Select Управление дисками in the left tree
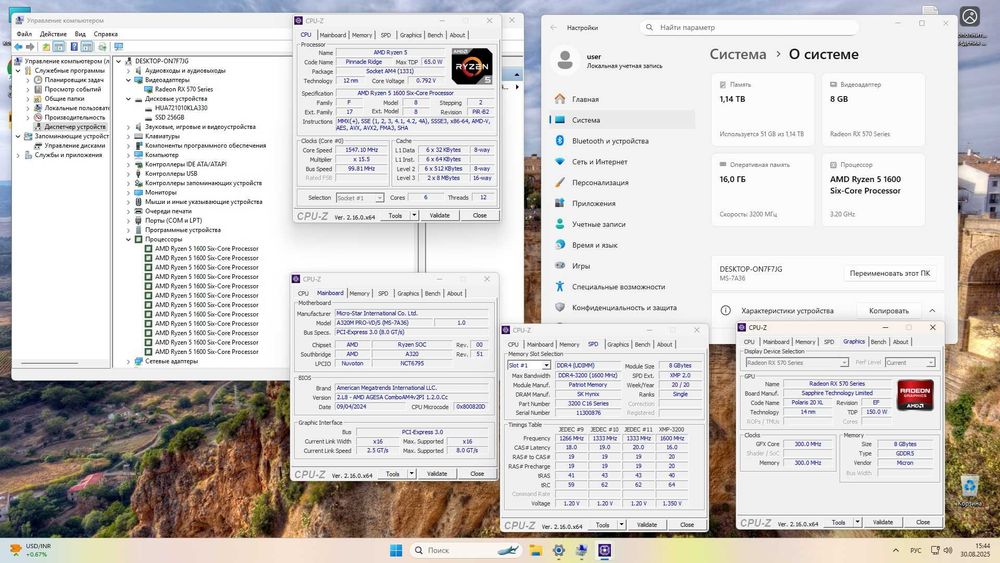 pyautogui.click(x=75, y=145)
